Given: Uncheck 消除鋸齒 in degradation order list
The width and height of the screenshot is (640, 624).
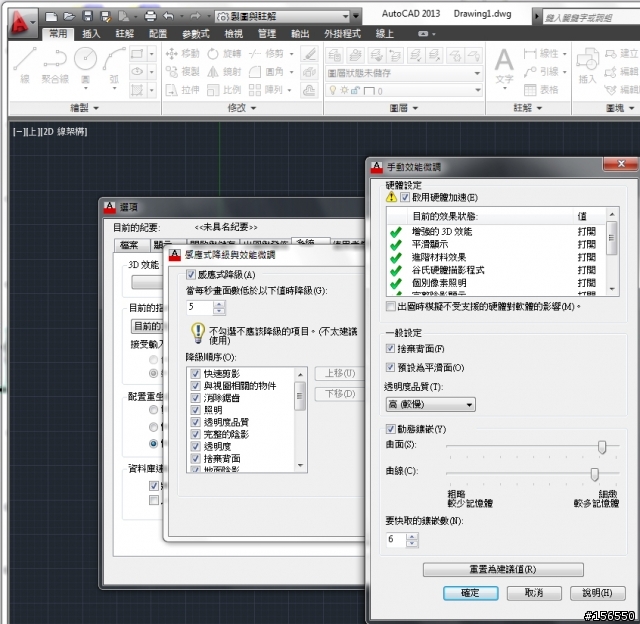Looking at the screenshot, I should (195, 398).
